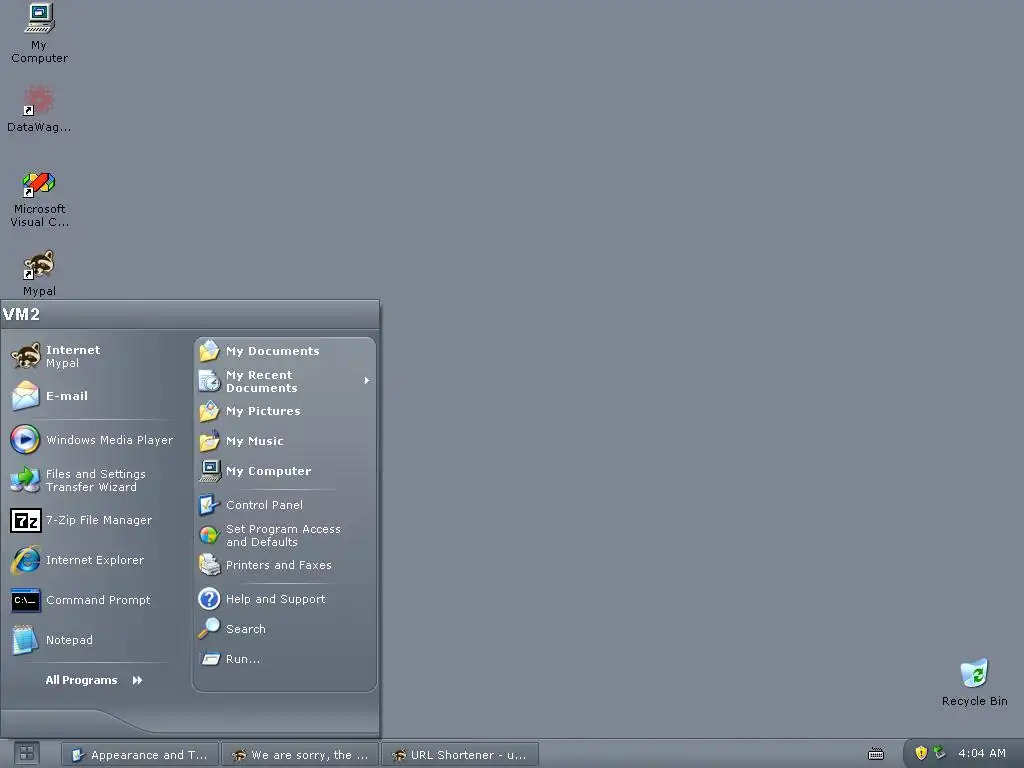This screenshot has height=768, width=1024.
Task: Click the security shield tray icon
Action: point(921,753)
